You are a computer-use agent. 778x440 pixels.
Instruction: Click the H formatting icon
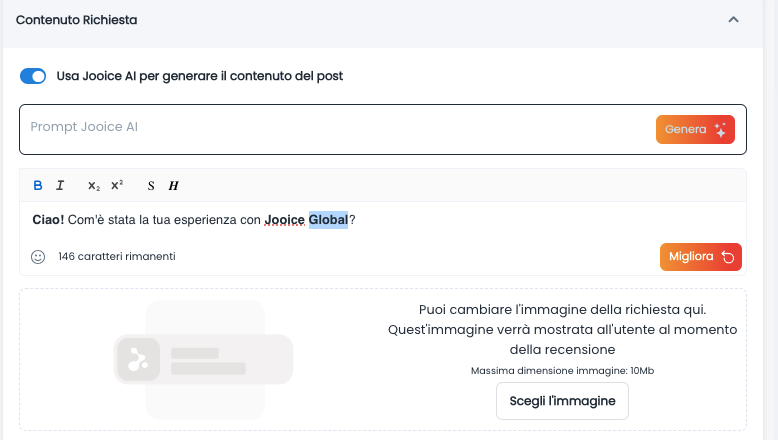[x=173, y=186]
